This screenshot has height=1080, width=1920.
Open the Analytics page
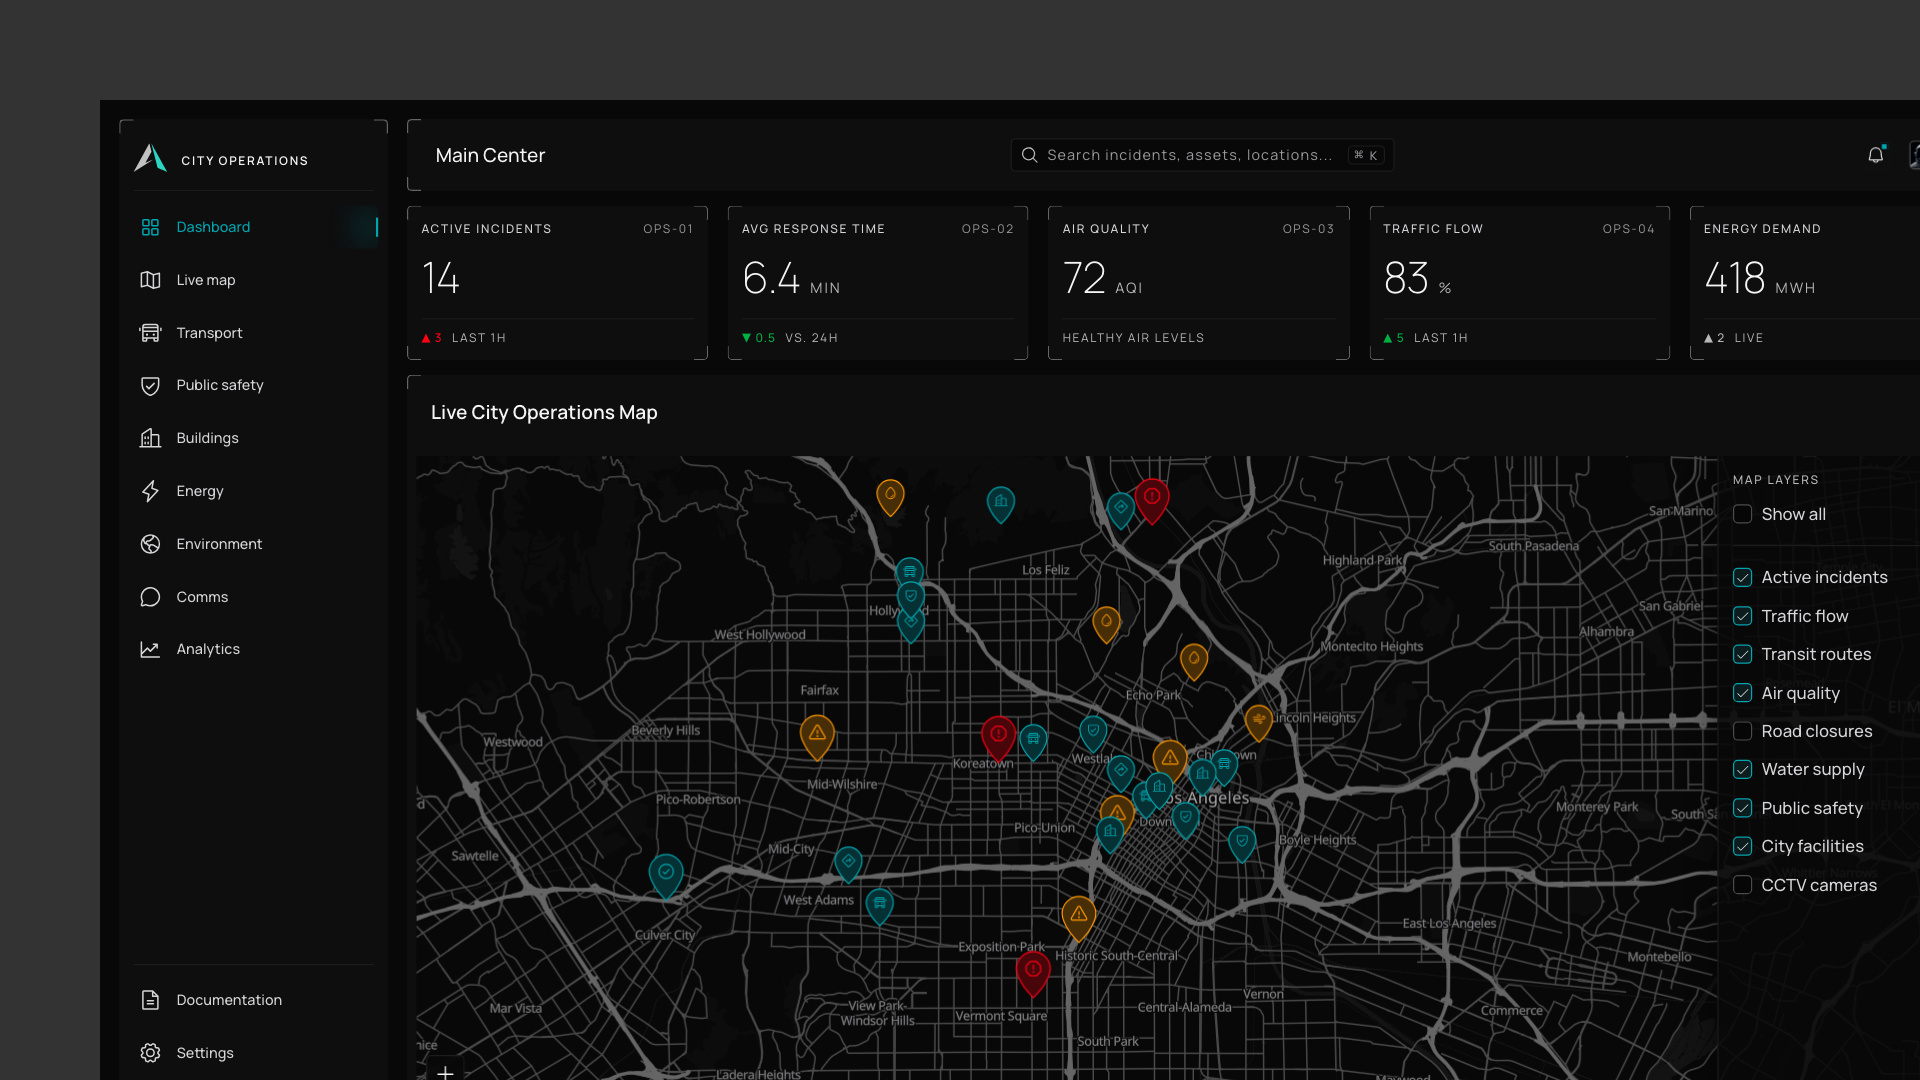[254, 649]
